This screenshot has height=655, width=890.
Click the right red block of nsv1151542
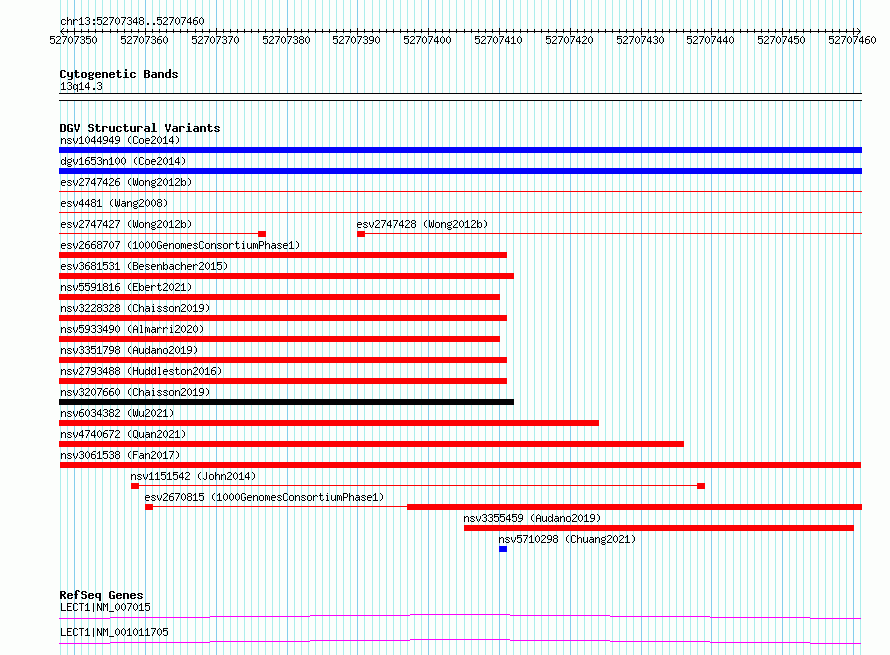pyautogui.click(x=701, y=486)
